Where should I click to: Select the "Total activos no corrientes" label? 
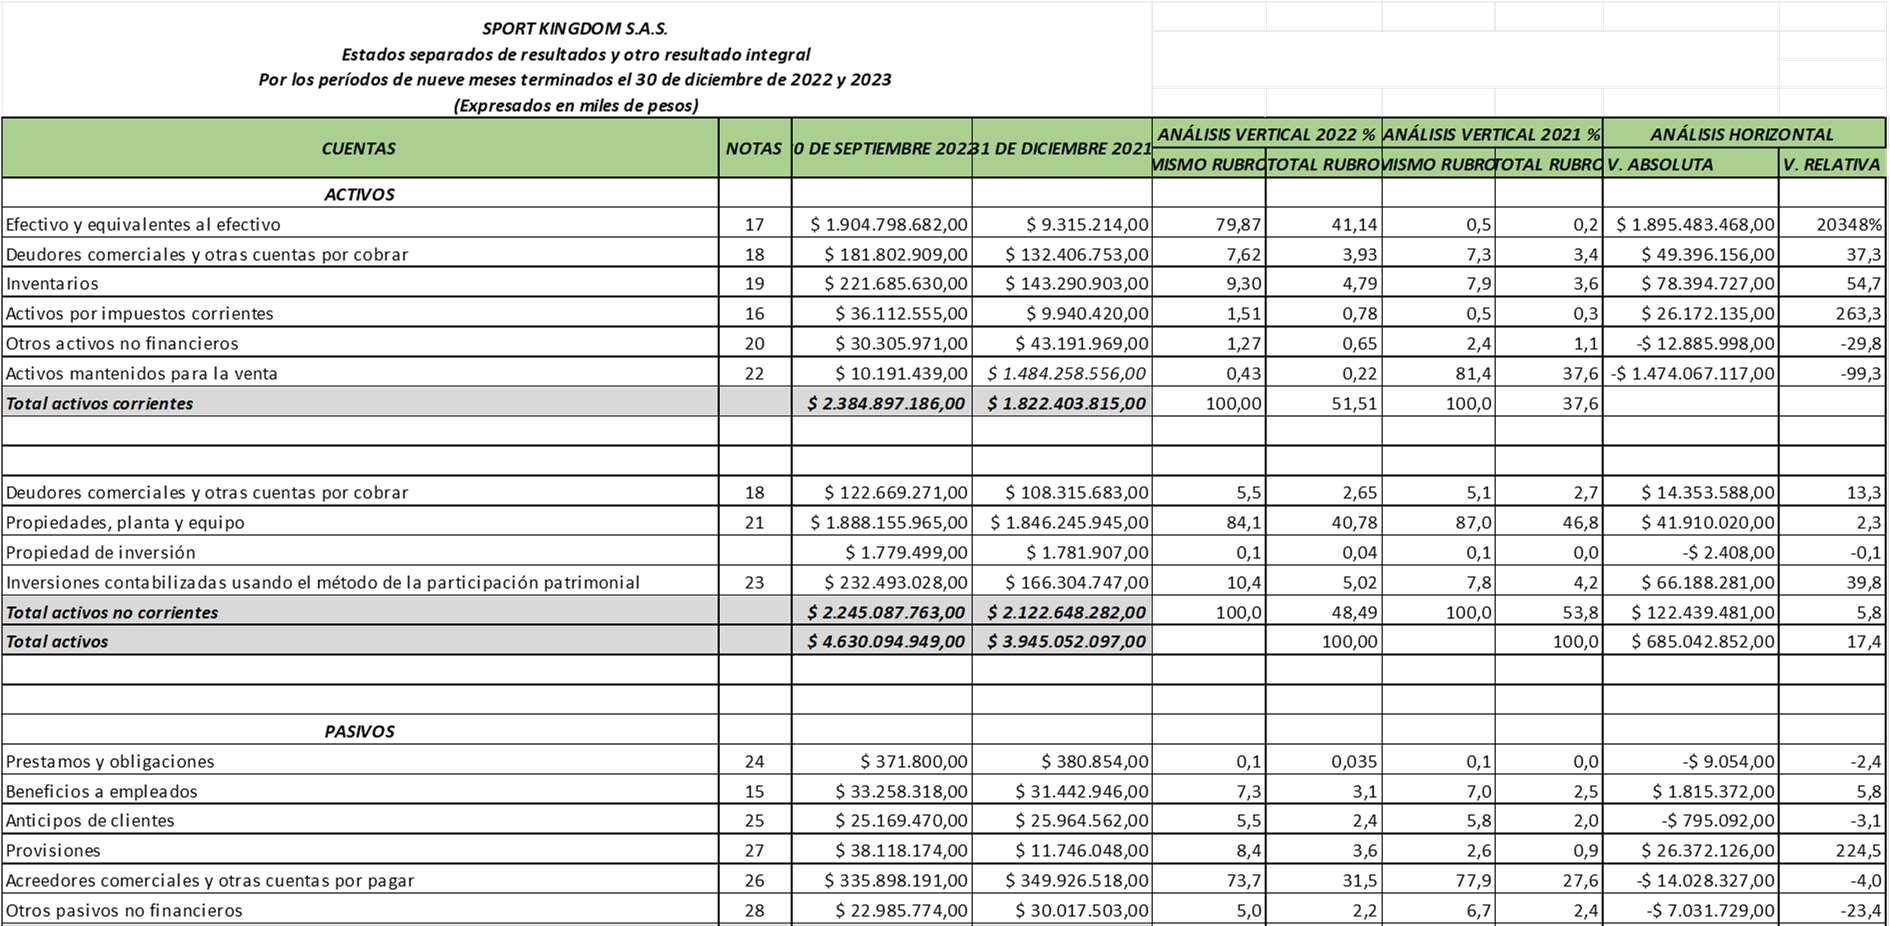coord(111,613)
